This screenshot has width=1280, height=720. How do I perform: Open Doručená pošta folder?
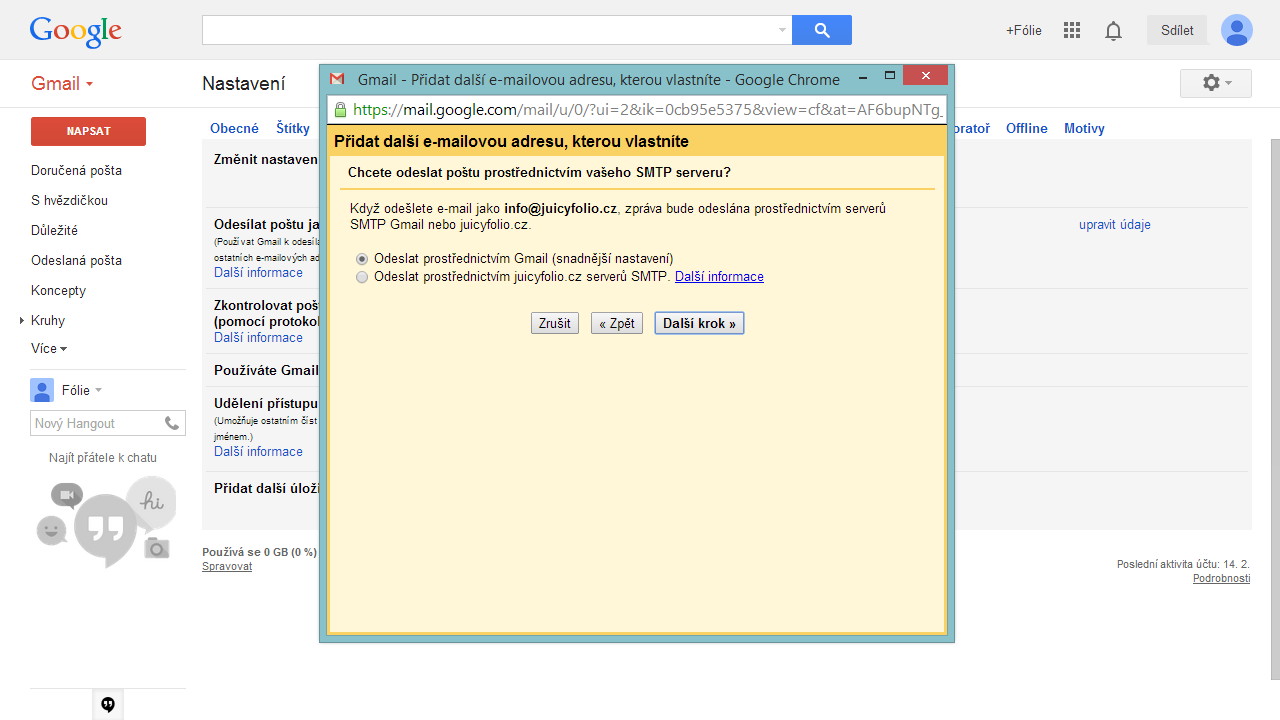point(76,170)
